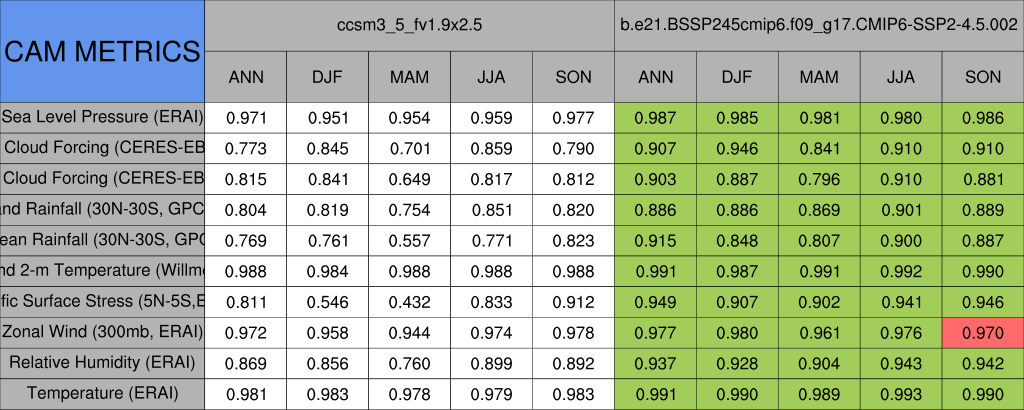Image resolution: width=1024 pixels, height=410 pixels.
Task: Select the green 0.796 MAM cell
Action: [819, 178]
